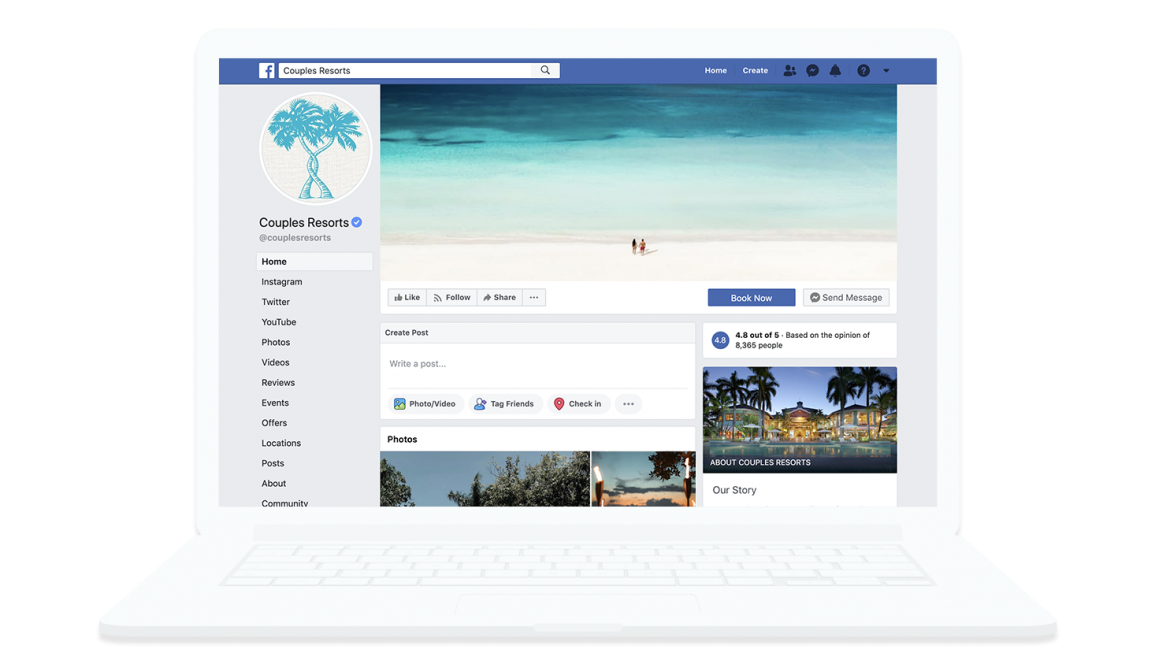
Task: Click Tag Friends in the composer
Action: coord(505,404)
